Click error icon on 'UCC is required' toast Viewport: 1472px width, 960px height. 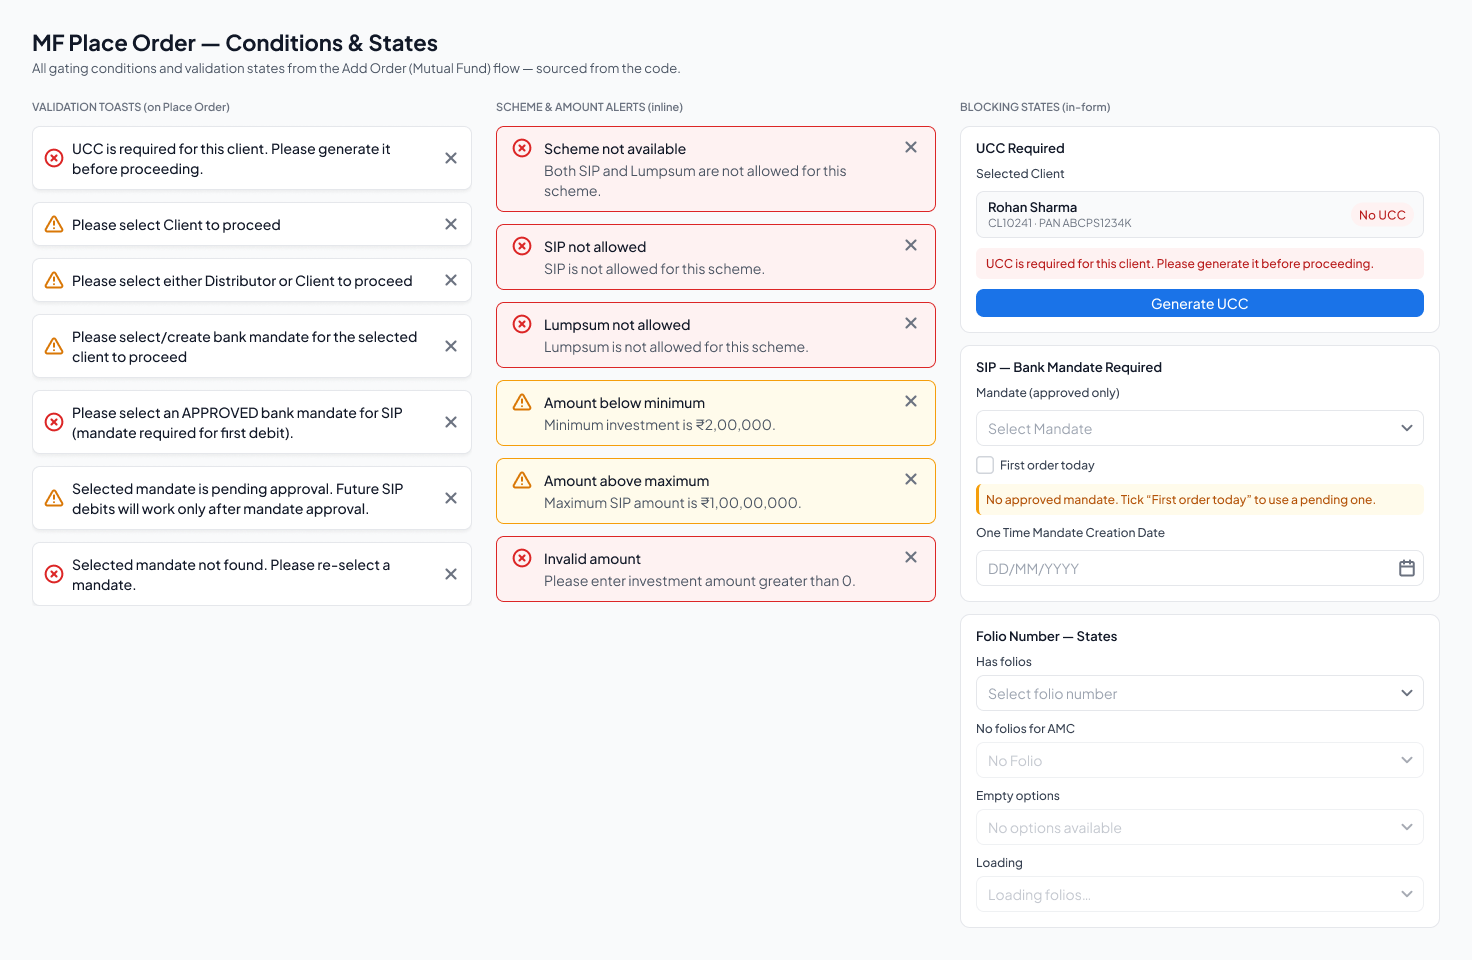pos(54,158)
